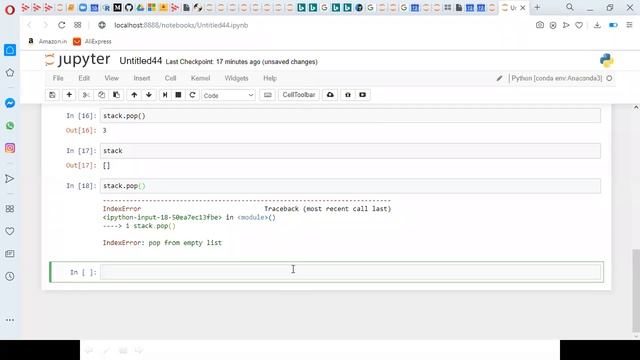The width and height of the screenshot is (640, 360).
Task: Open the Kernel menu
Action: click(x=200, y=78)
